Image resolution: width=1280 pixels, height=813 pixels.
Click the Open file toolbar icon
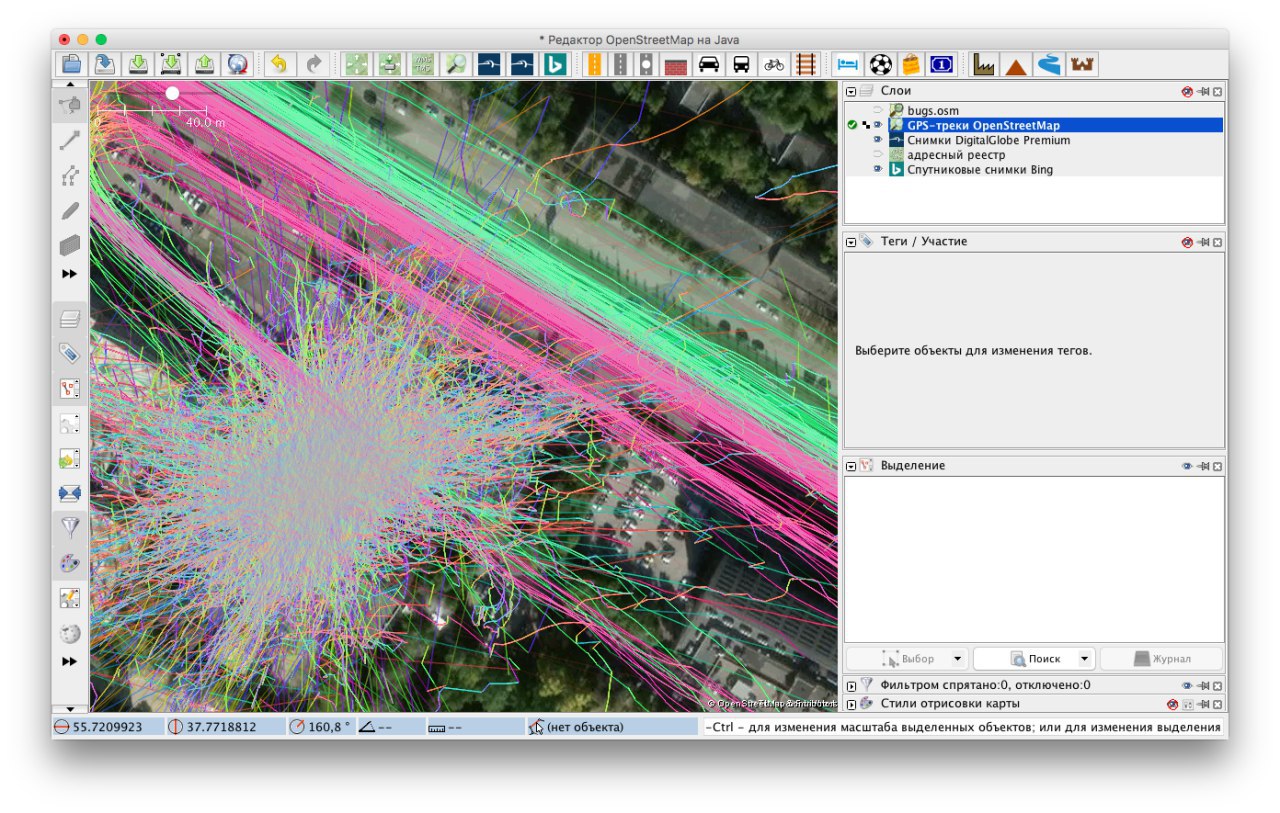pyautogui.click(x=71, y=65)
